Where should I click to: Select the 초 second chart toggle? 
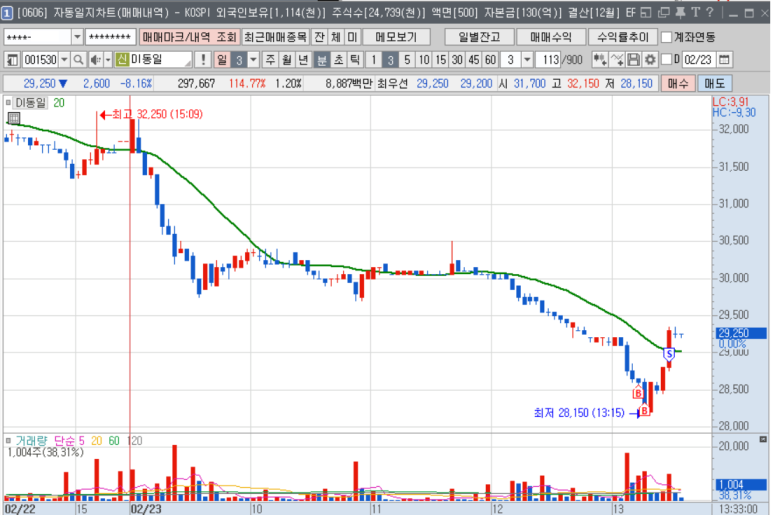tap(338, 60)
